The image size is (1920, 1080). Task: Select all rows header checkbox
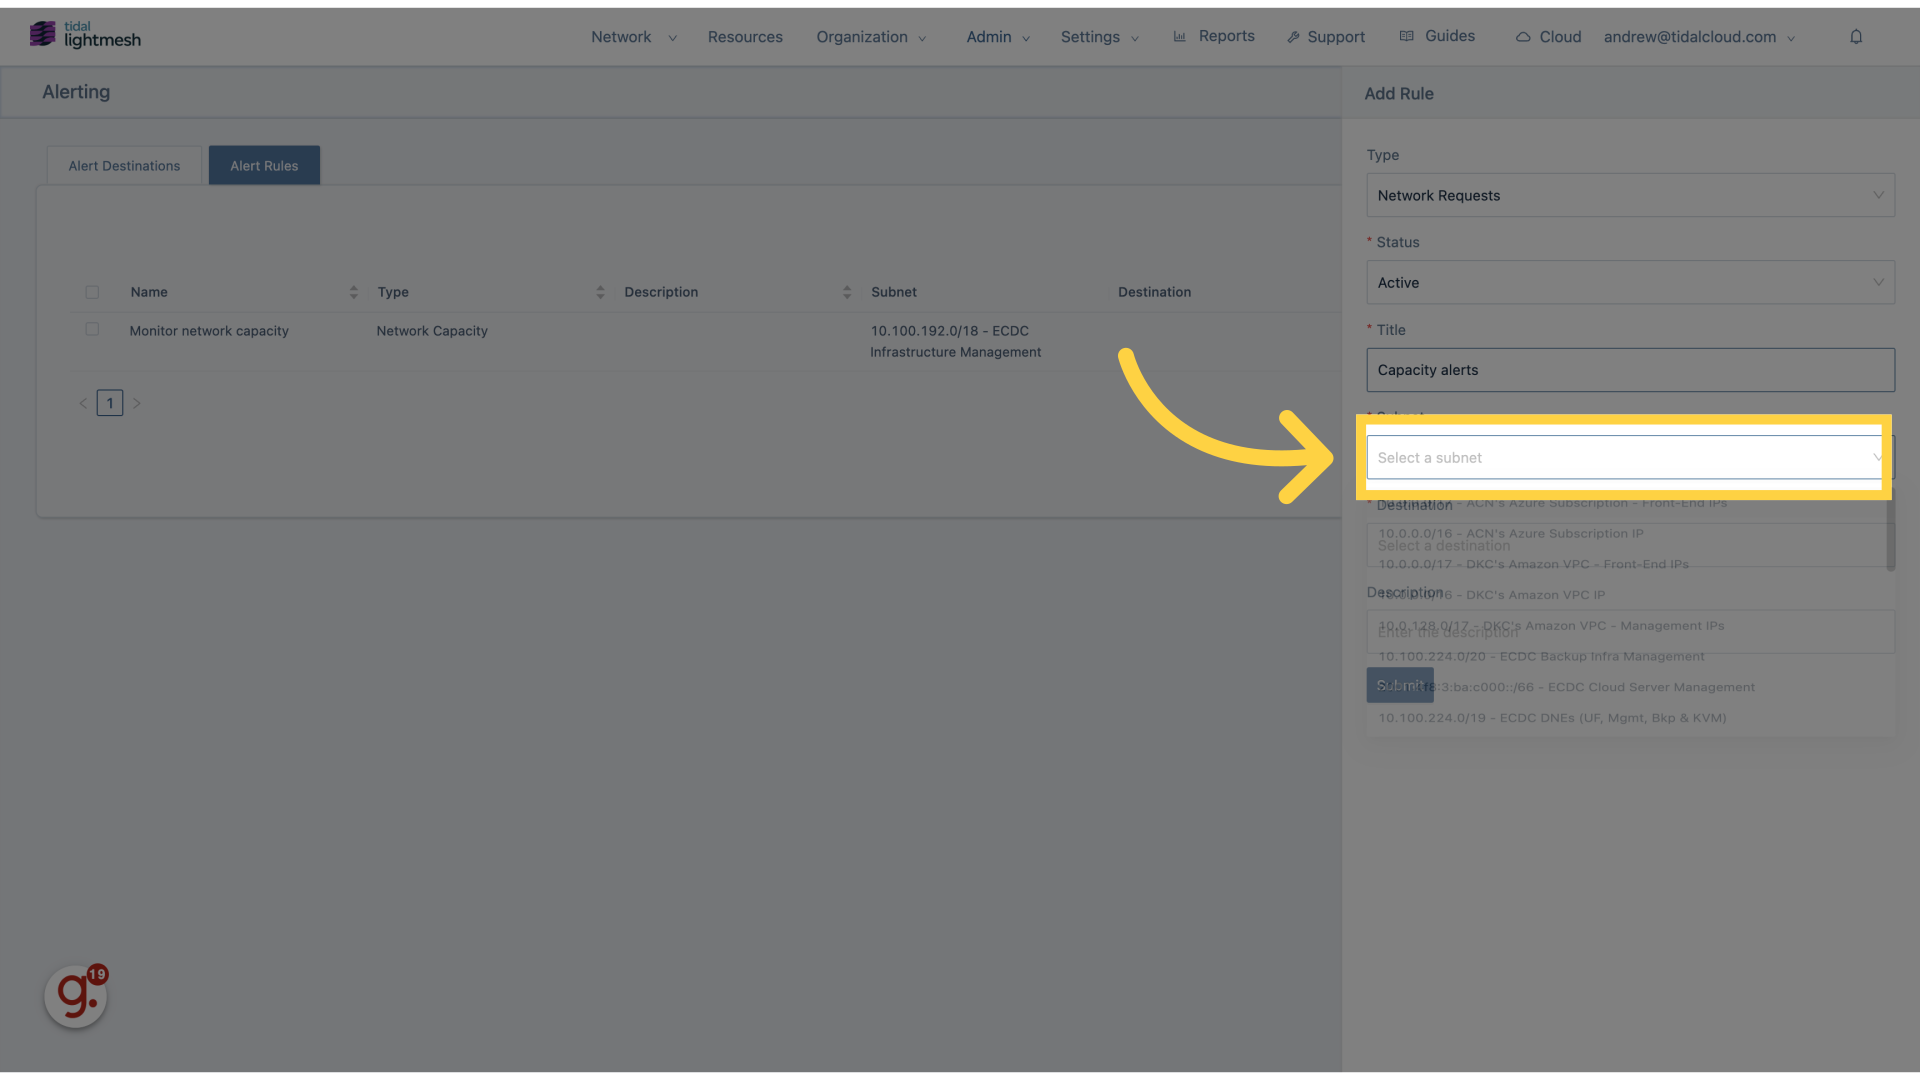[92, 292]
